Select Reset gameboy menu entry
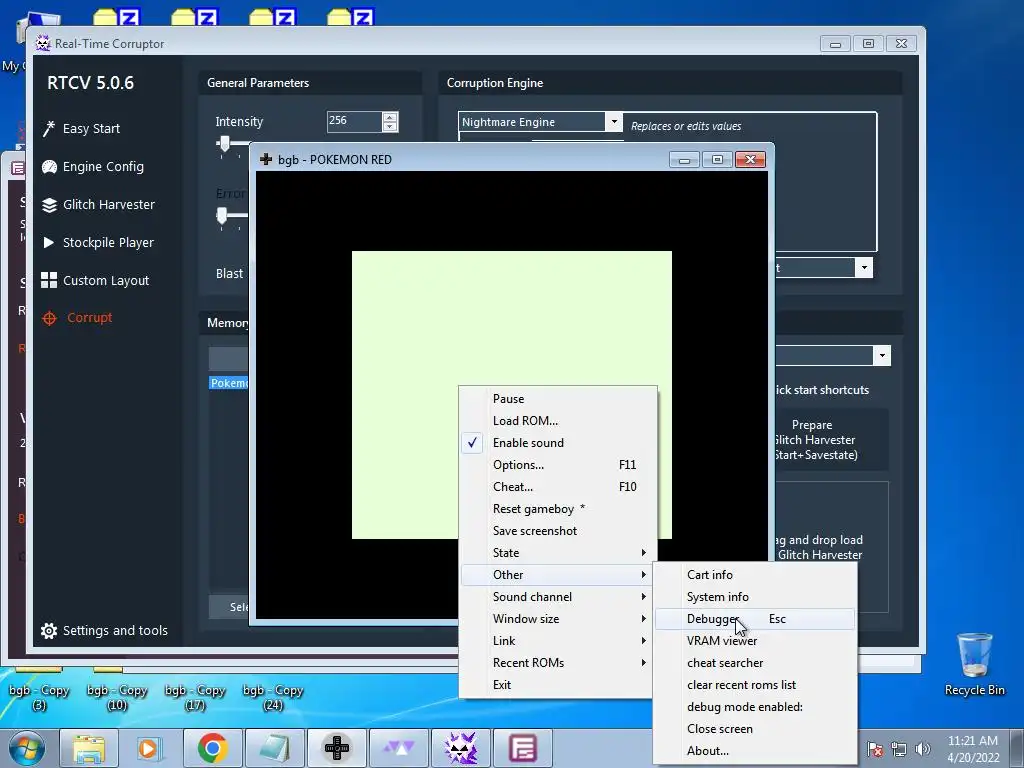 [x=556, y=509]
